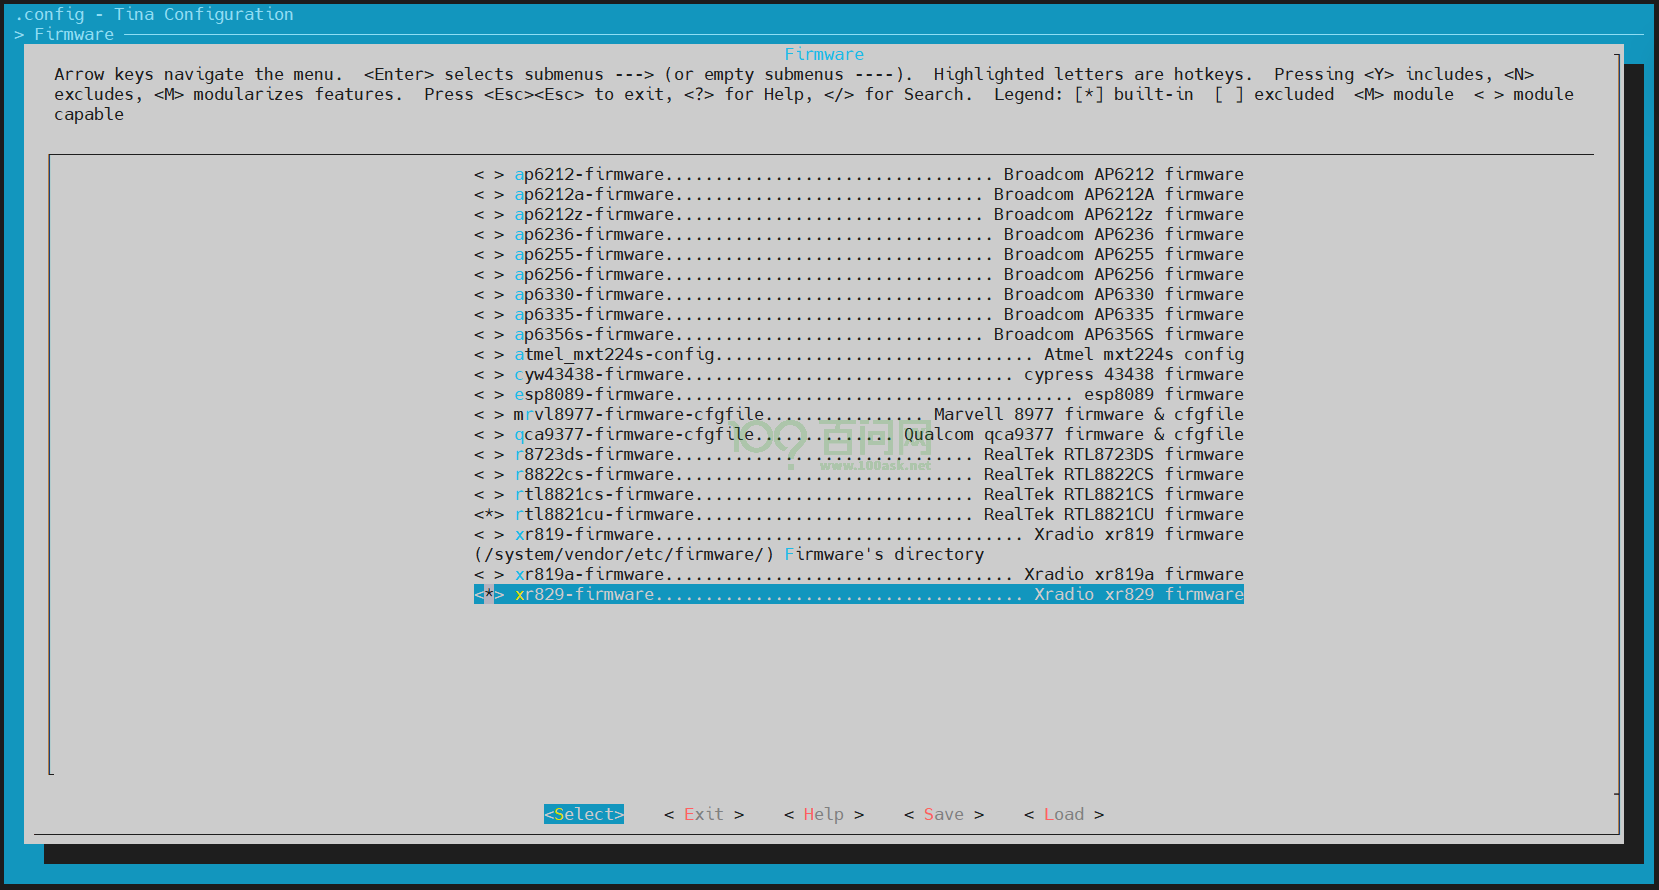This screenshot has height=890, width=1659.
Task: Click the Load button
Action: point(1063,814)
